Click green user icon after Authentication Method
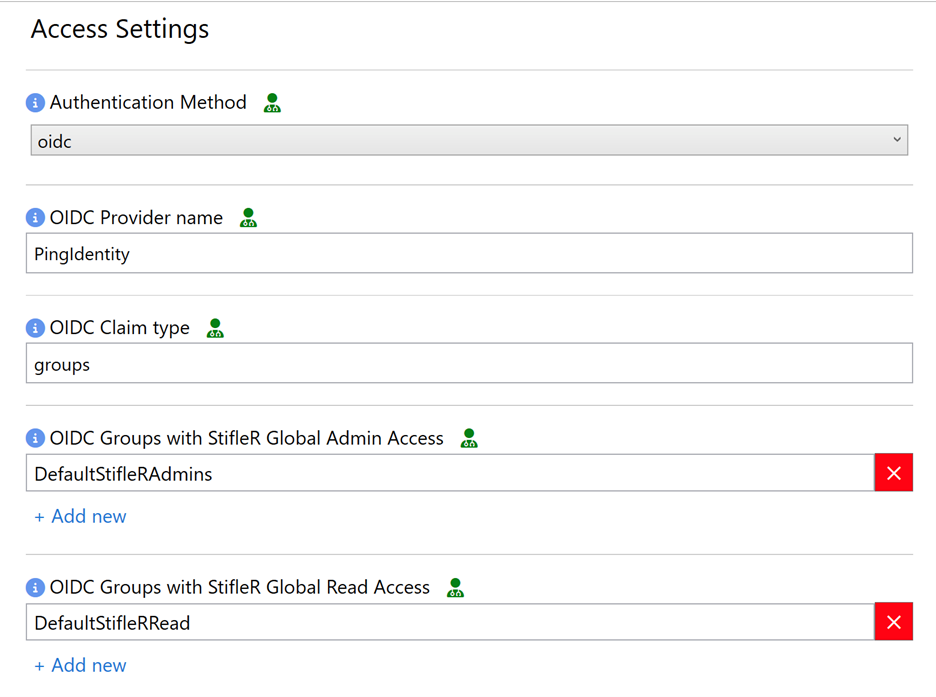The width and height of the screenshot is (936, 697). pyautogui.click(x=272, y=103)
